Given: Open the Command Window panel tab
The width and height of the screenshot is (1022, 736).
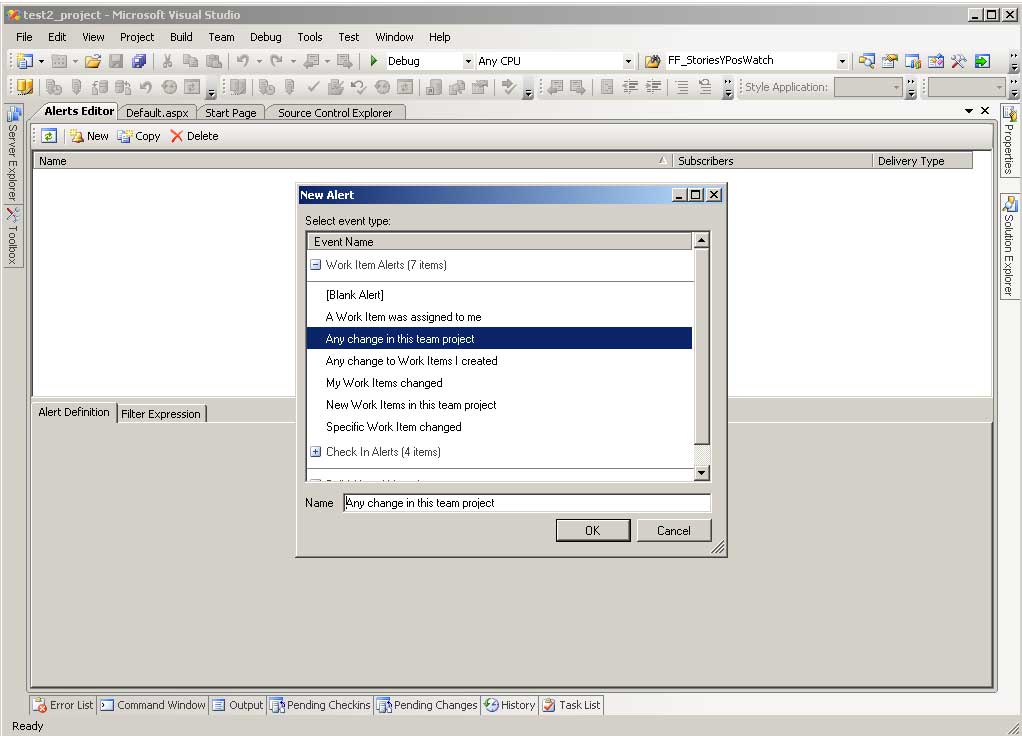Looking at the screenshot, I should (x=153, y=705).
